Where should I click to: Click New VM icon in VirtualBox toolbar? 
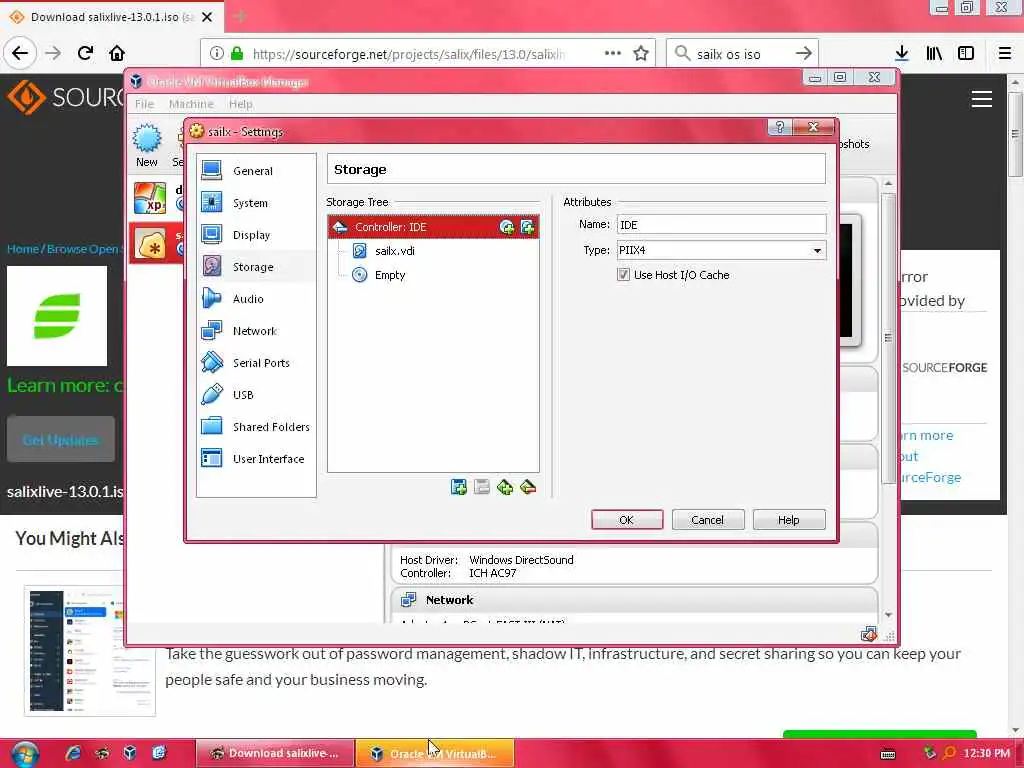pyautogui.click(x=146, y=145)
